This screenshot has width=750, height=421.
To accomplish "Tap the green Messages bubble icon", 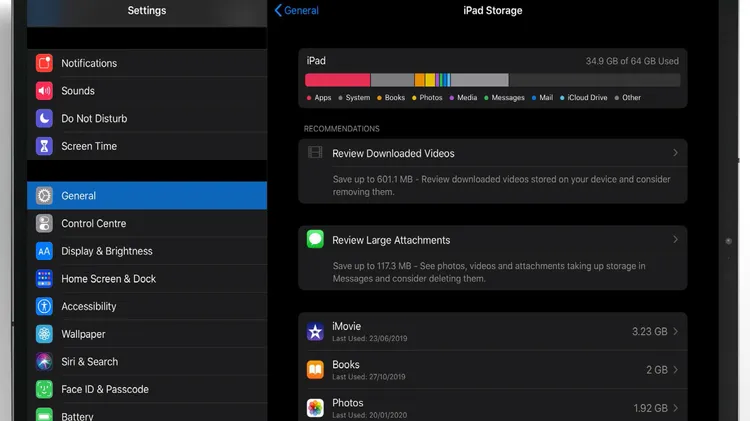I will pos(315,239).
